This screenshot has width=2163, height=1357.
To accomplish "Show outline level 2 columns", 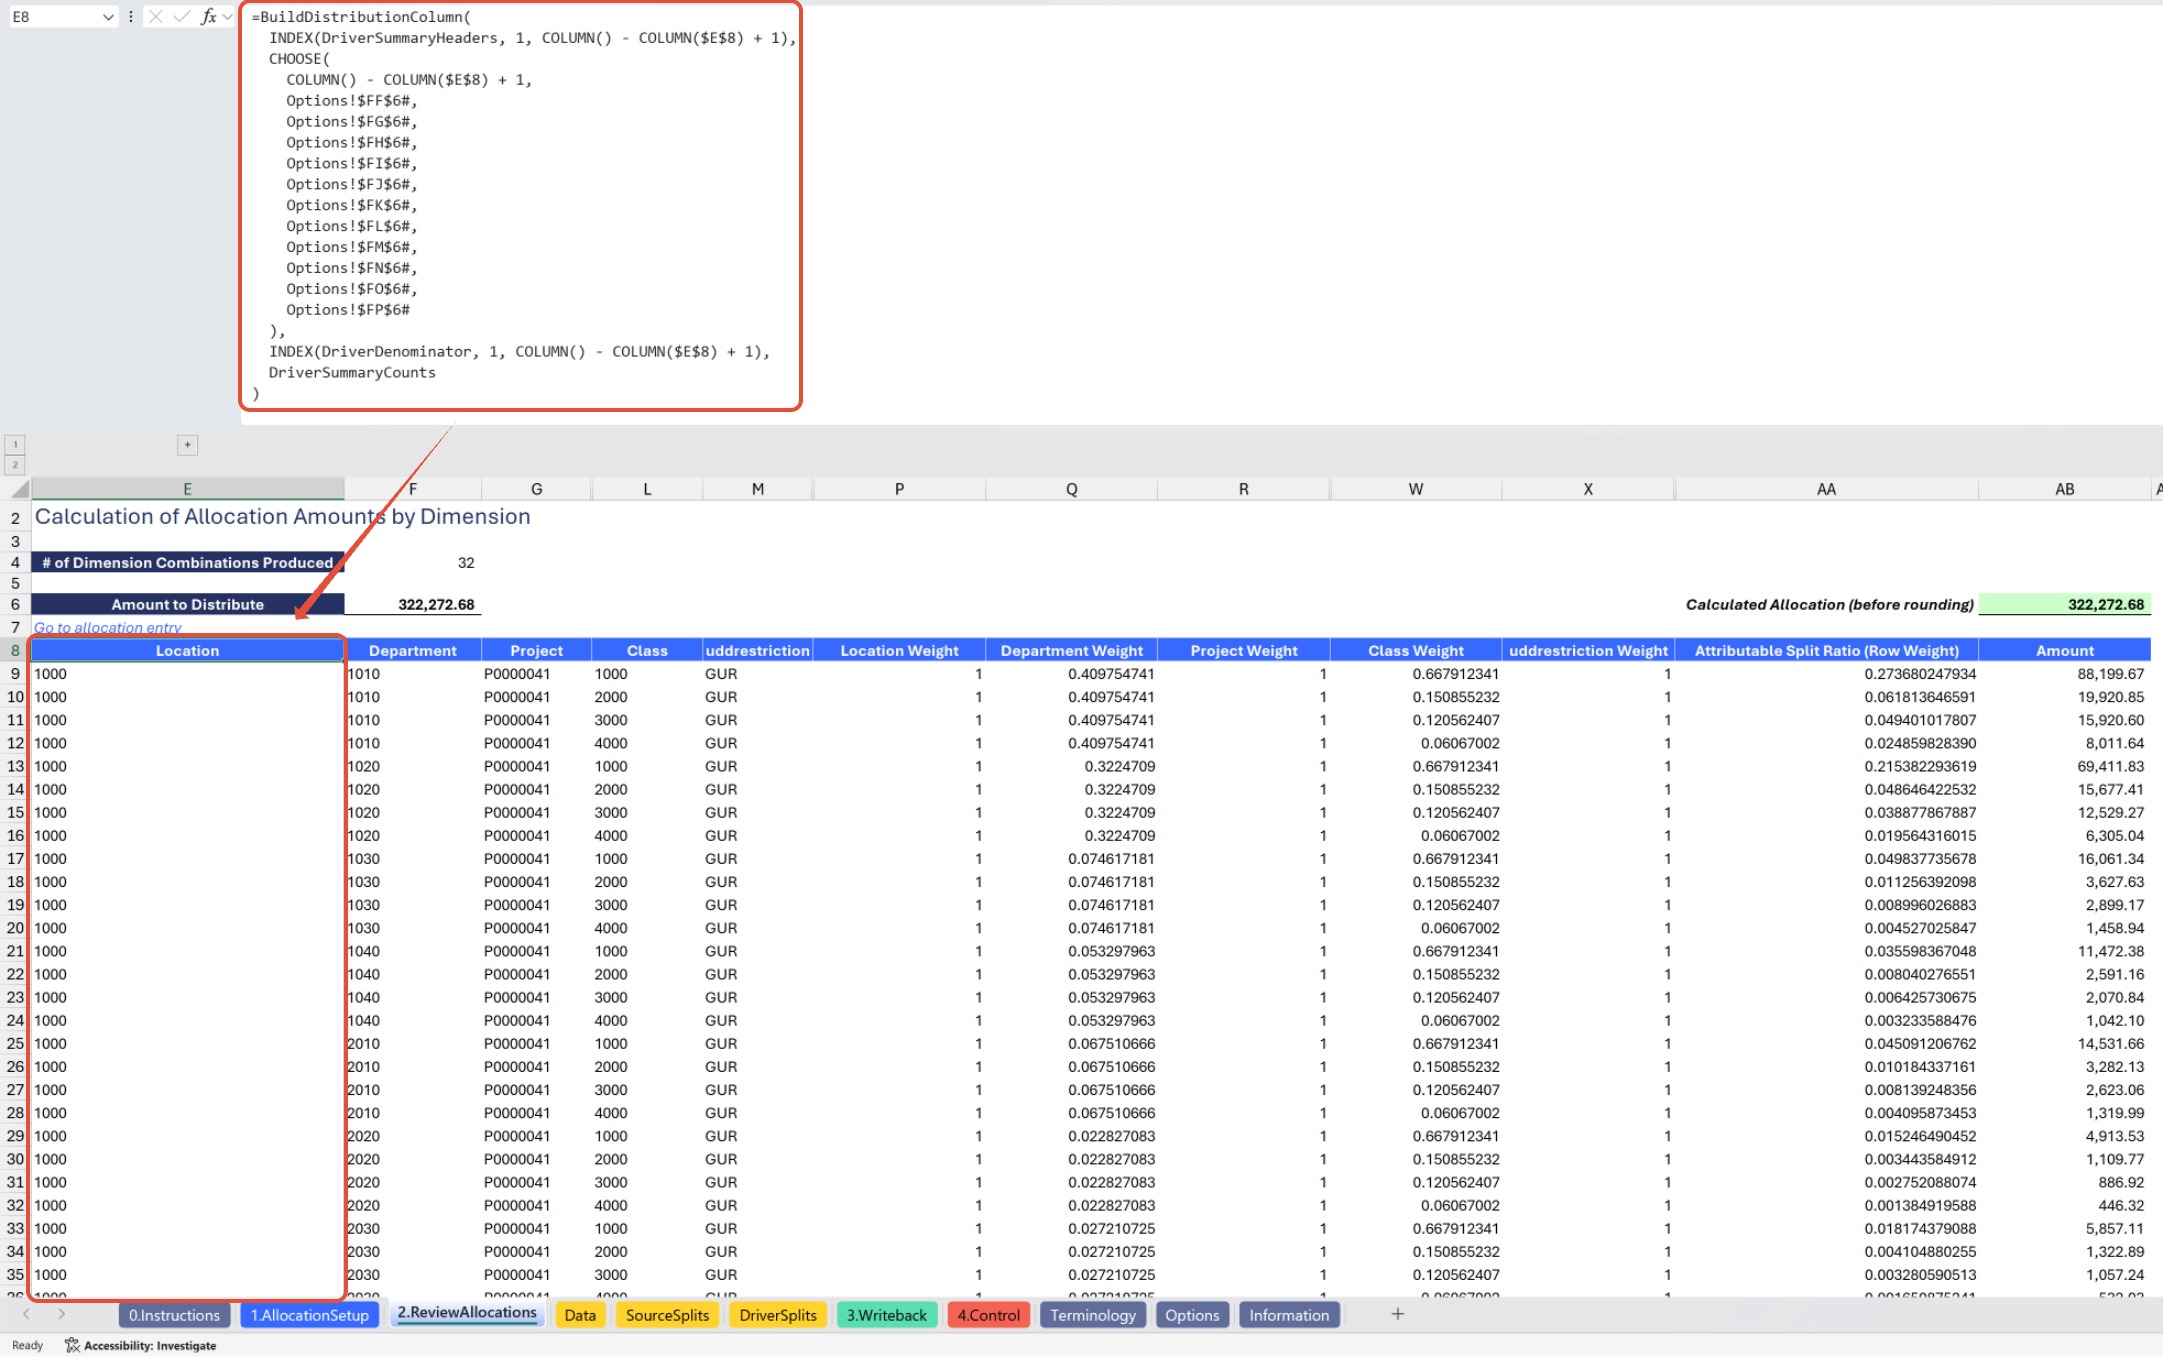I will tap(15, 465).
